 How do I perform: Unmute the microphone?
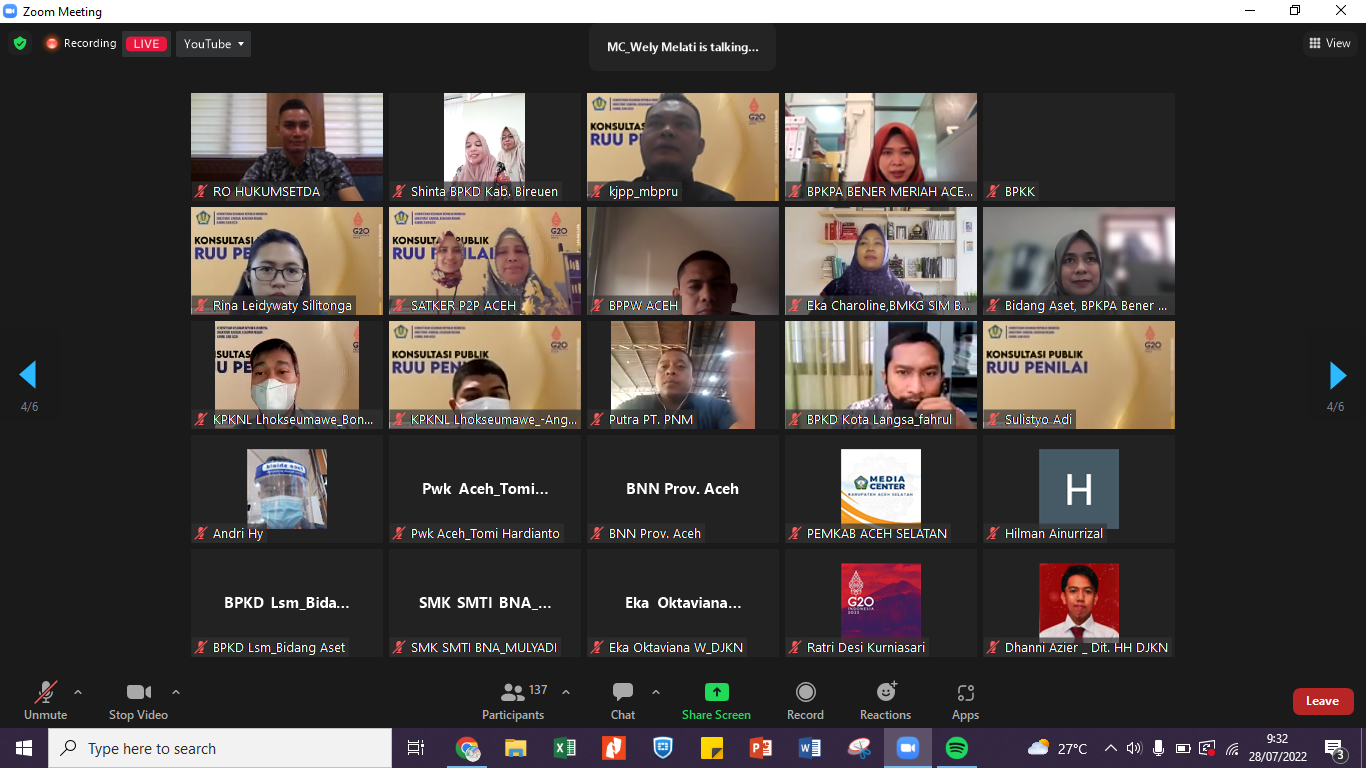[x=45, y=700]
